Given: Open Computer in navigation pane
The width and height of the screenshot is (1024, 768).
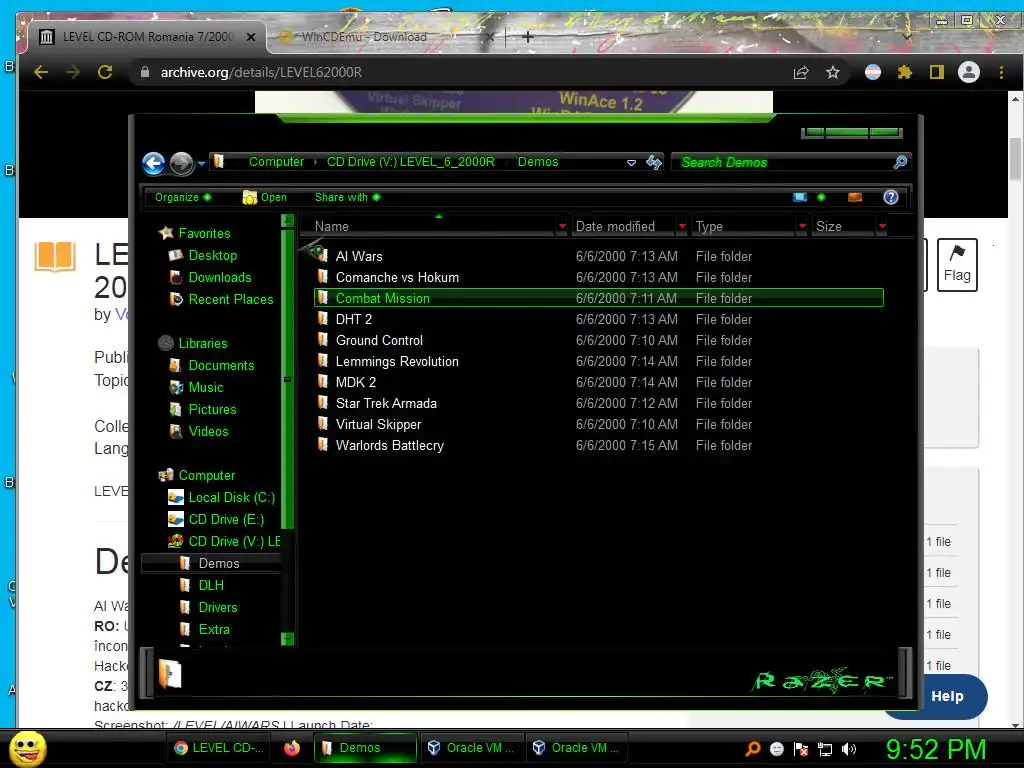Looking at the screenshot, I should pyautogui.click(x=206, y=475).
